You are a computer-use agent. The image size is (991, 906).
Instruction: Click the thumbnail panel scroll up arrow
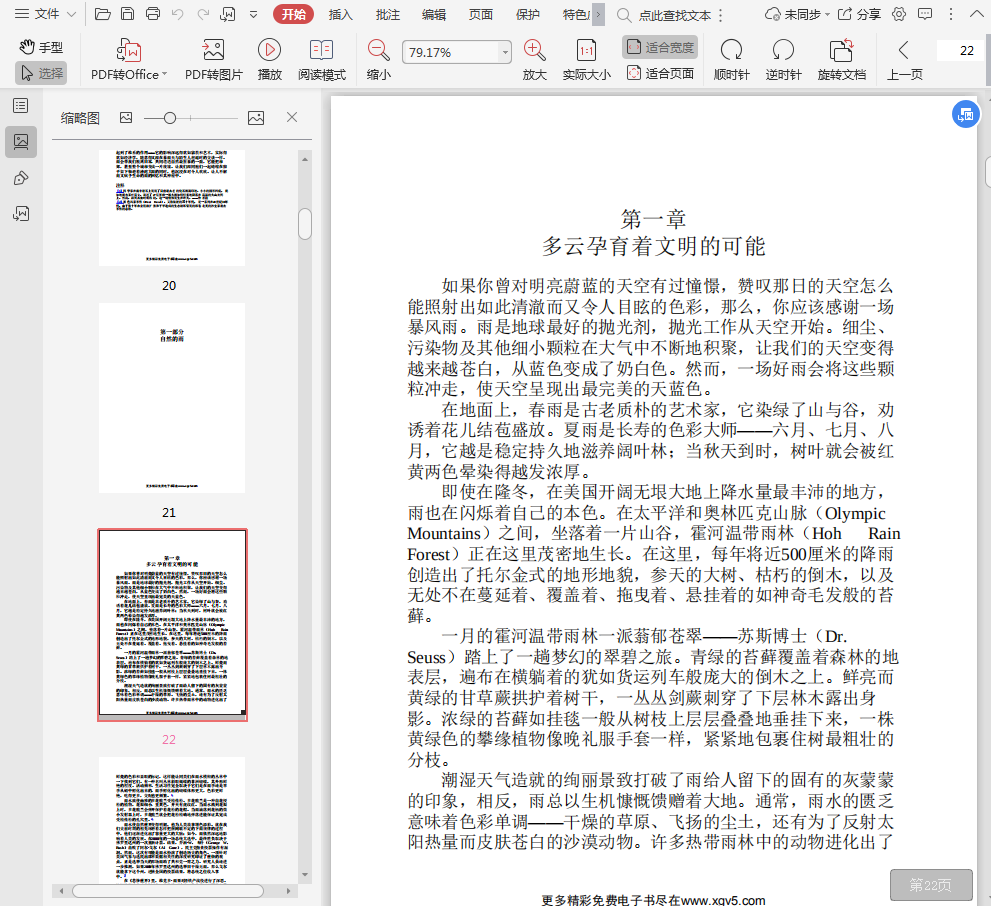pos(305,159)
